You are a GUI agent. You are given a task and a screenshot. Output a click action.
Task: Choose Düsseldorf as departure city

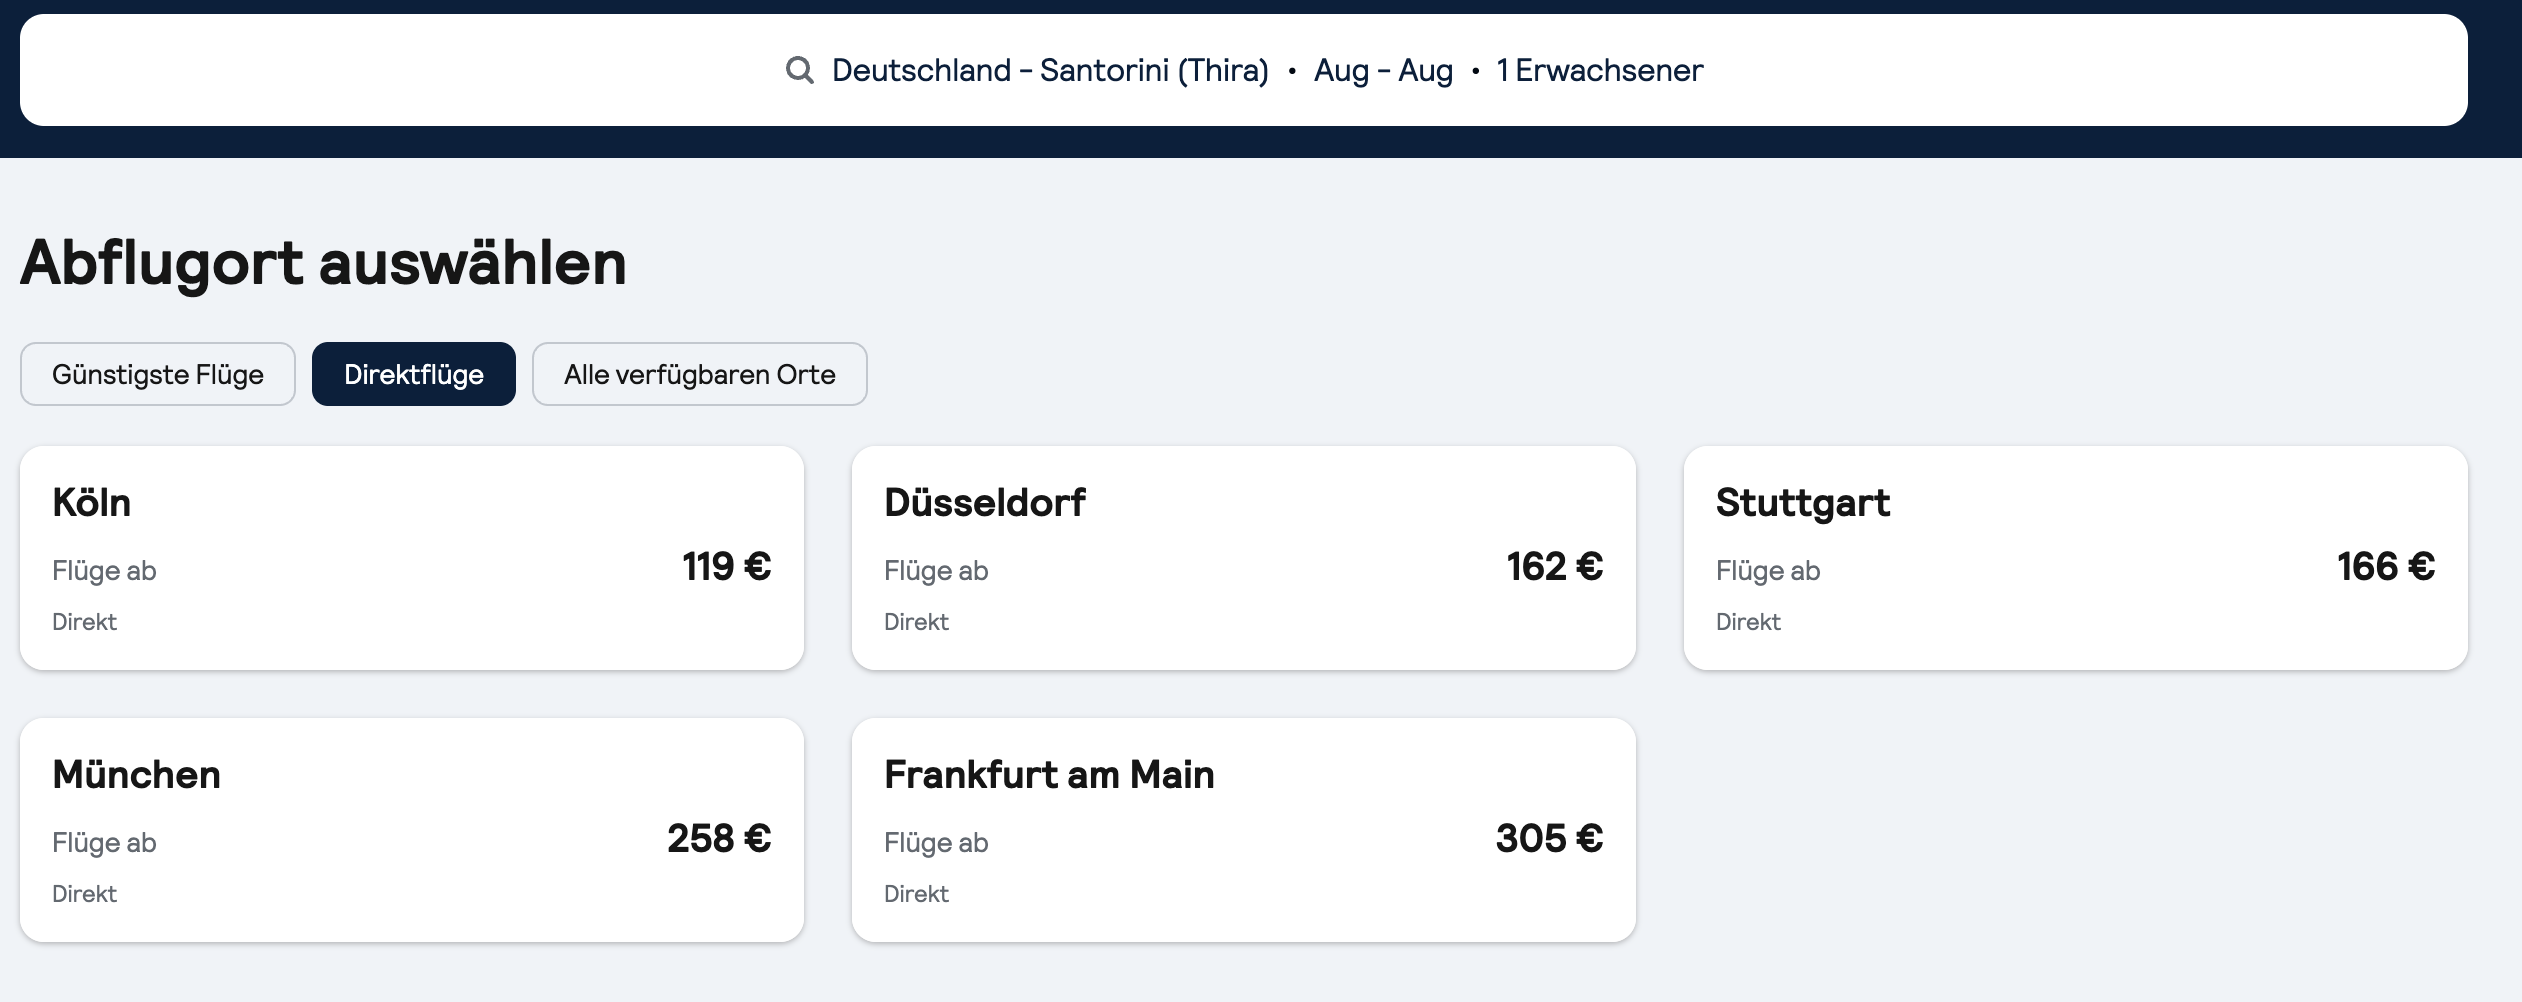(x=1244, y=558)
